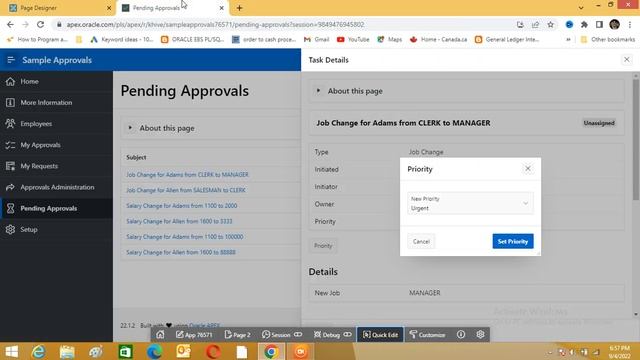640x360 pixels.
Task: Open Salary Change for Allen 1600 to 3333
Action: (x=179, y=221)
